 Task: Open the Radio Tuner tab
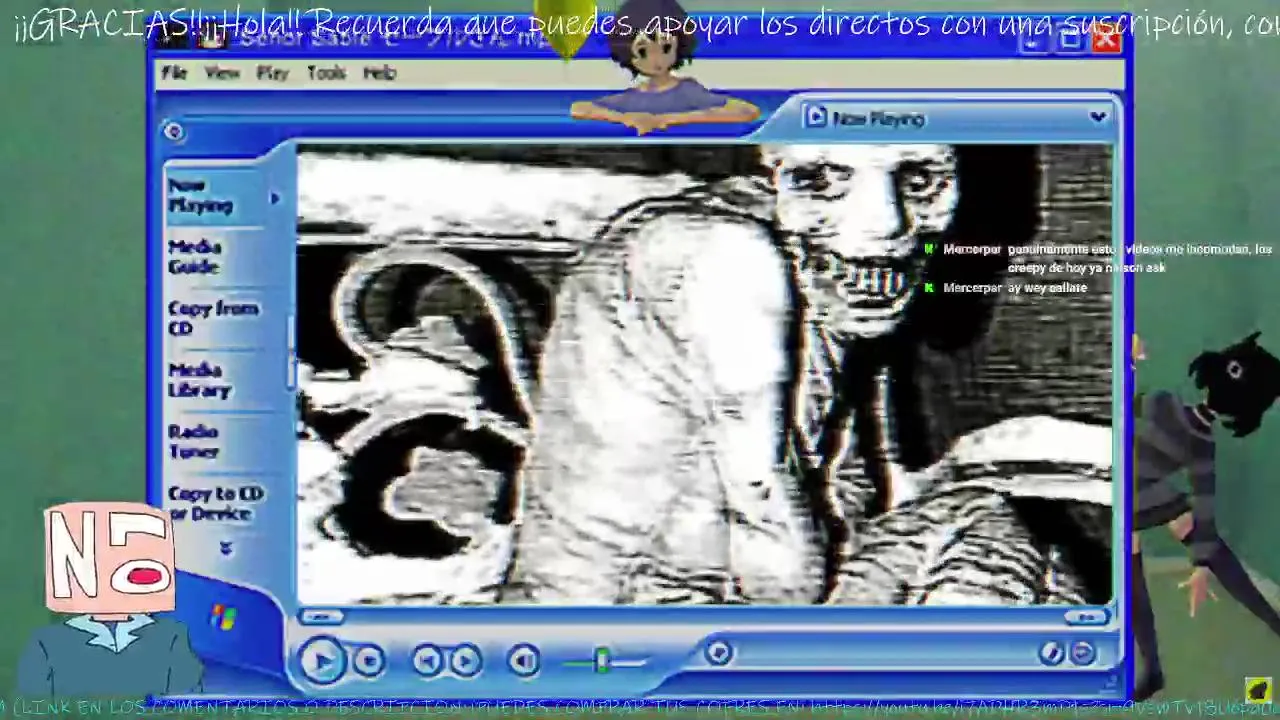(193, 441)
